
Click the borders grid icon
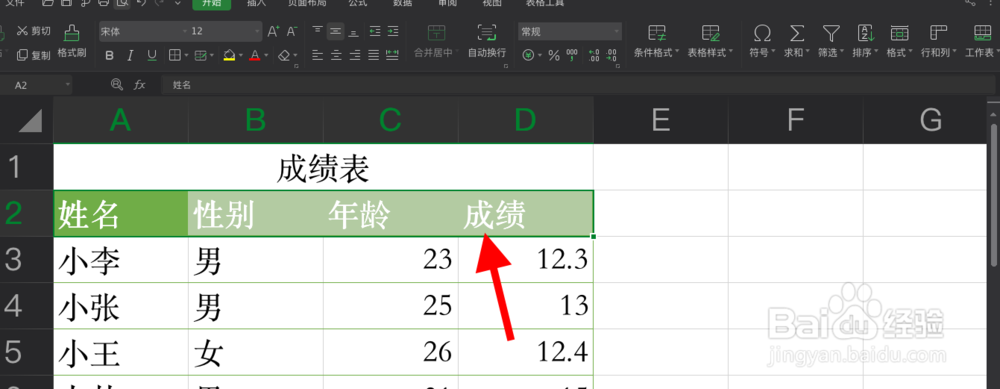(174, 55)
